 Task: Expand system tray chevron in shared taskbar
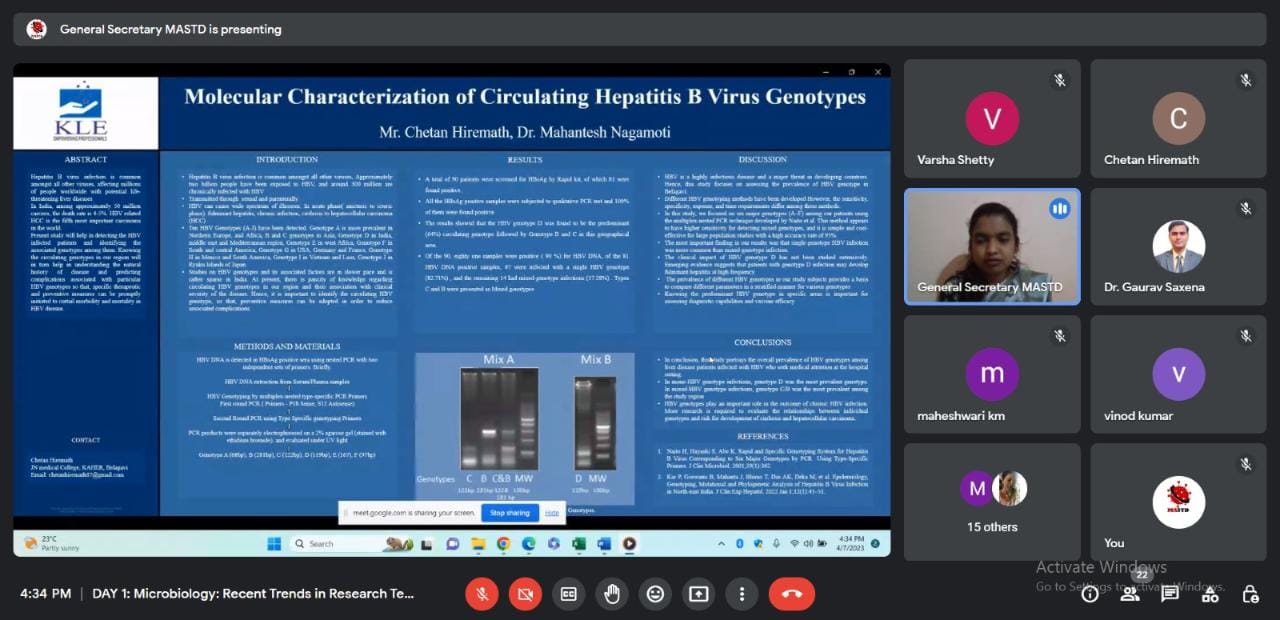[723, 544]
